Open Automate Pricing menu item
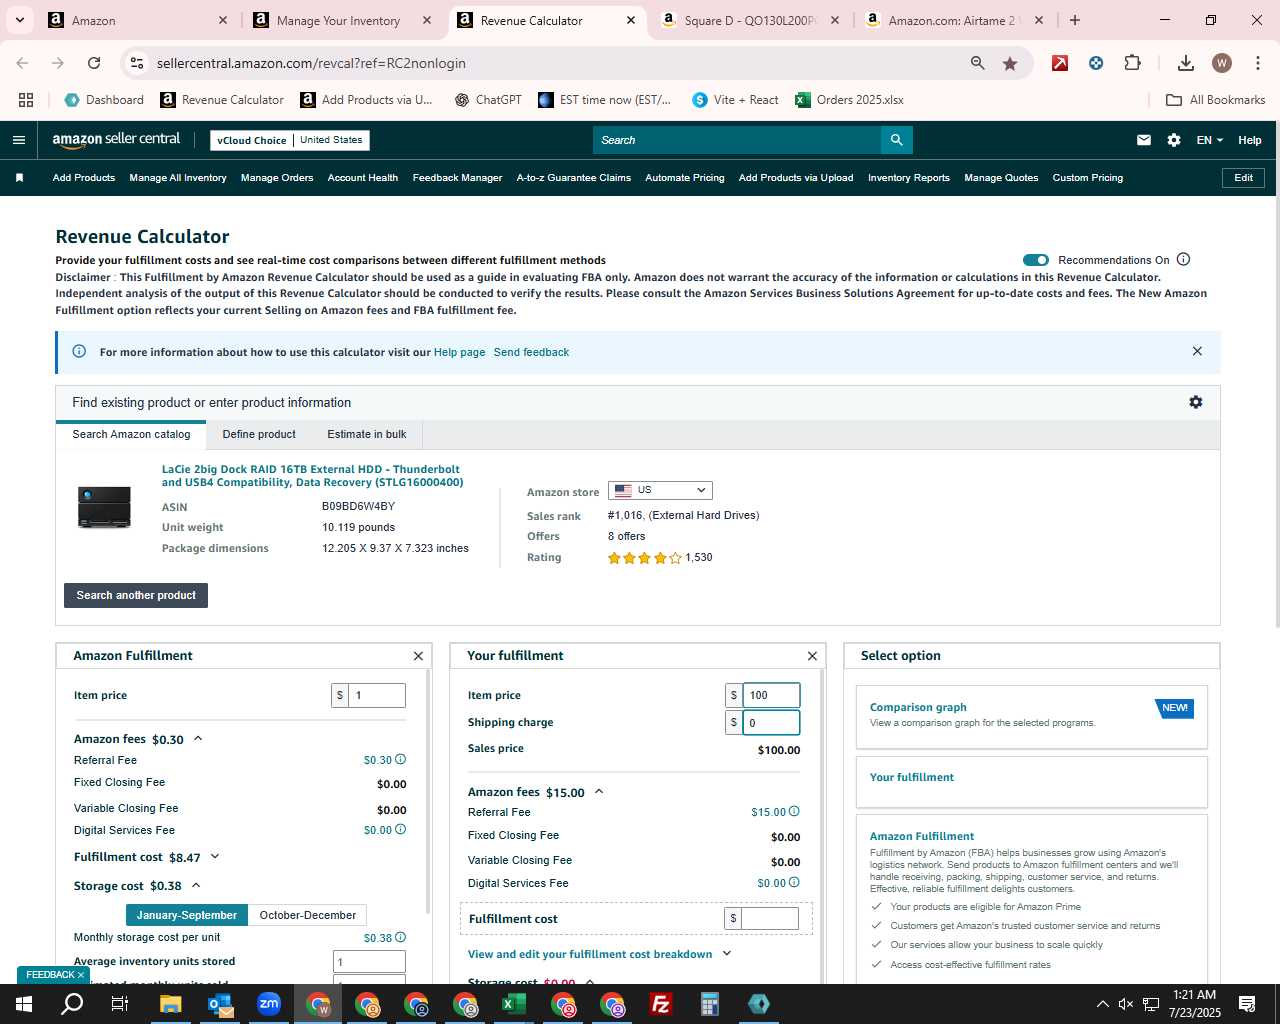1280x1024 pixels. click(x=685, y=178)
